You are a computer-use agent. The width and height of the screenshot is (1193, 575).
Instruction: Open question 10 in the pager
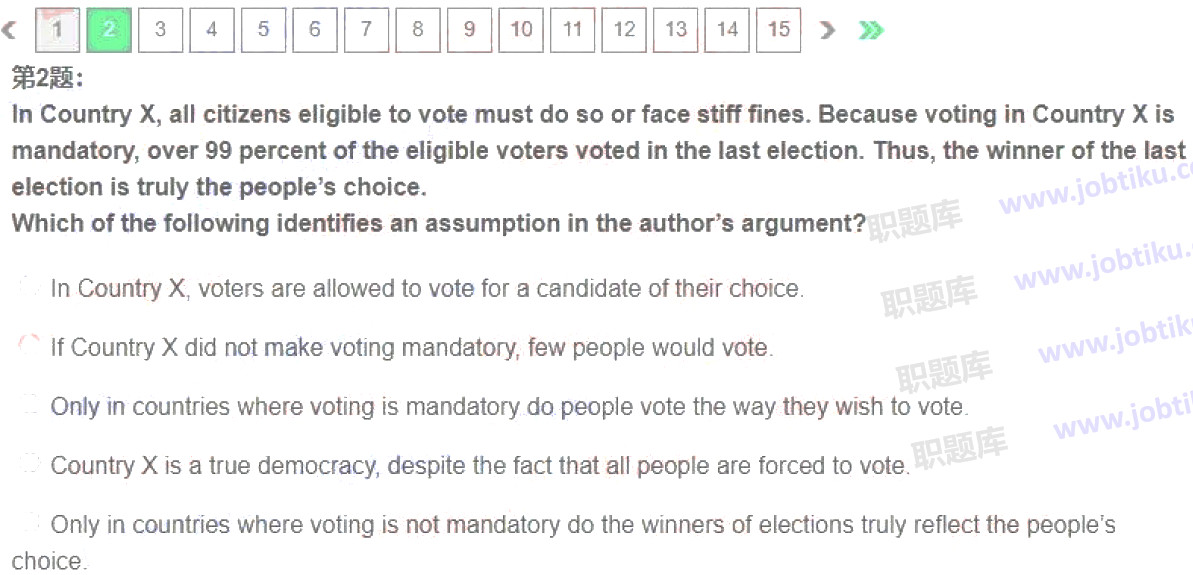521,30
